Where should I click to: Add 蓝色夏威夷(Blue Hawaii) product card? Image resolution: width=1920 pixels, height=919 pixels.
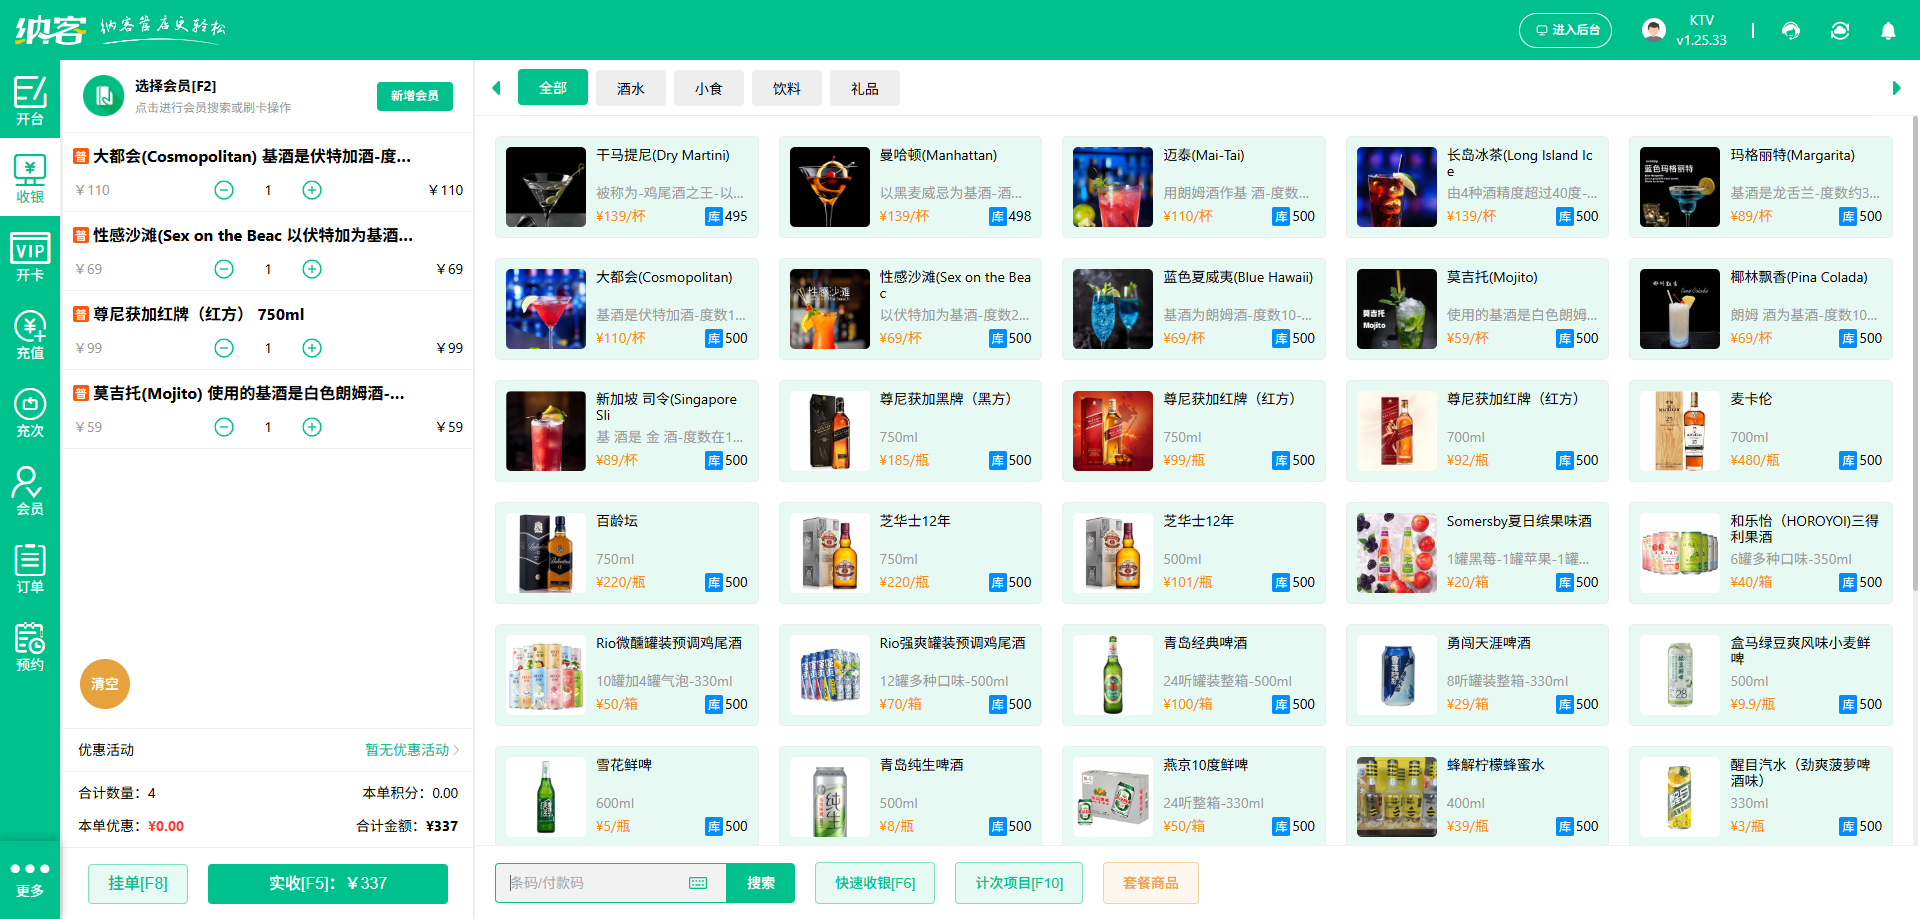coord(1194,309)
